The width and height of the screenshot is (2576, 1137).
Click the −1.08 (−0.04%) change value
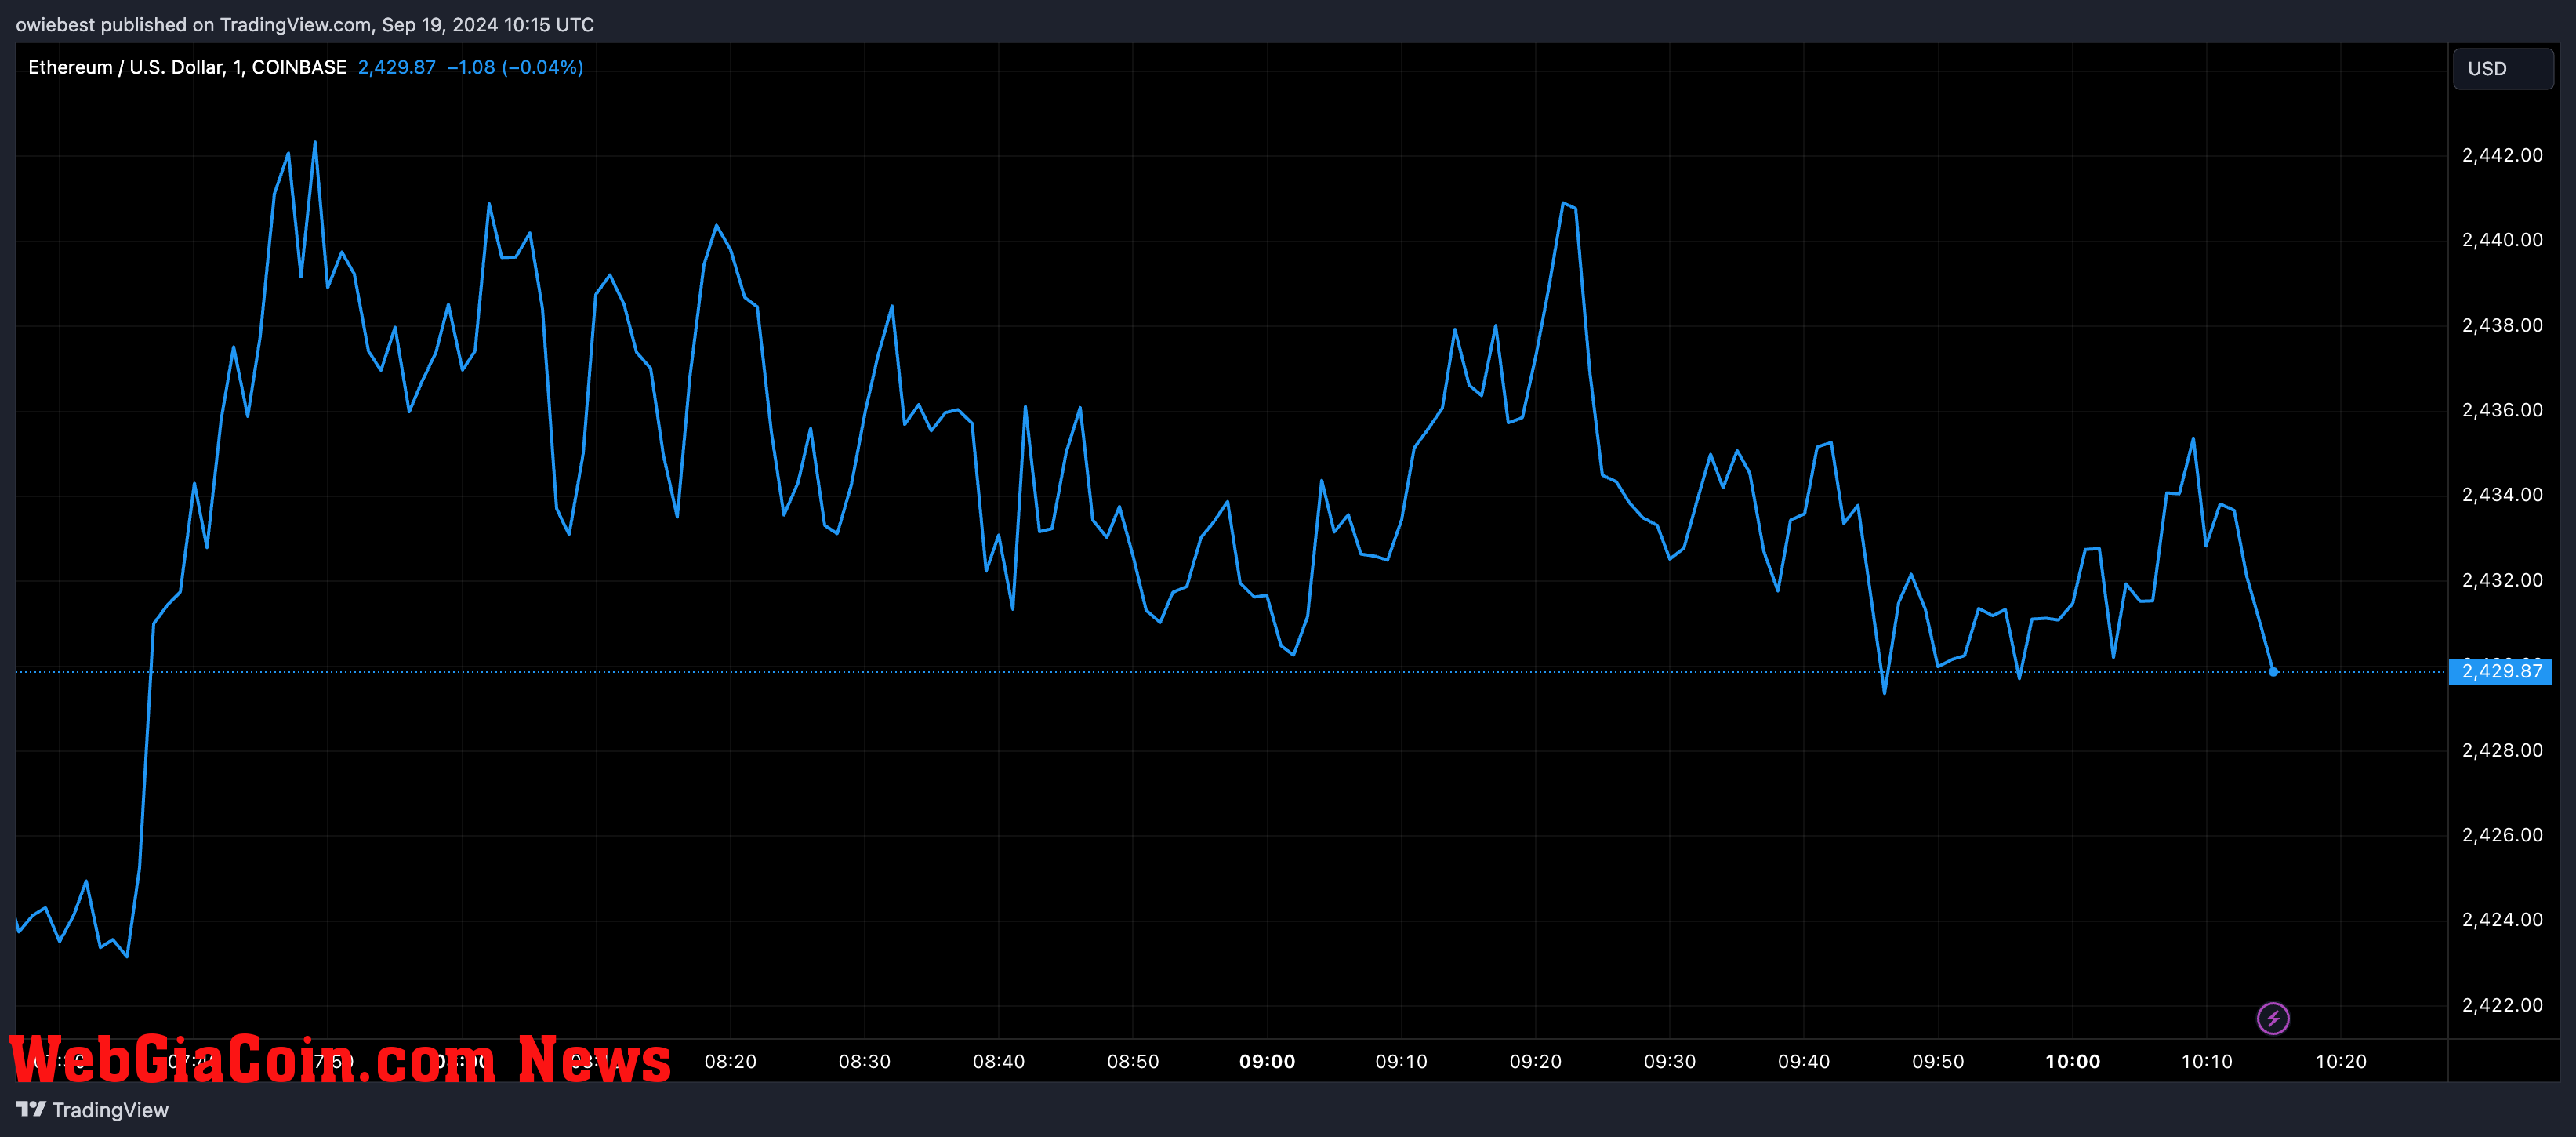coord(515,67)
